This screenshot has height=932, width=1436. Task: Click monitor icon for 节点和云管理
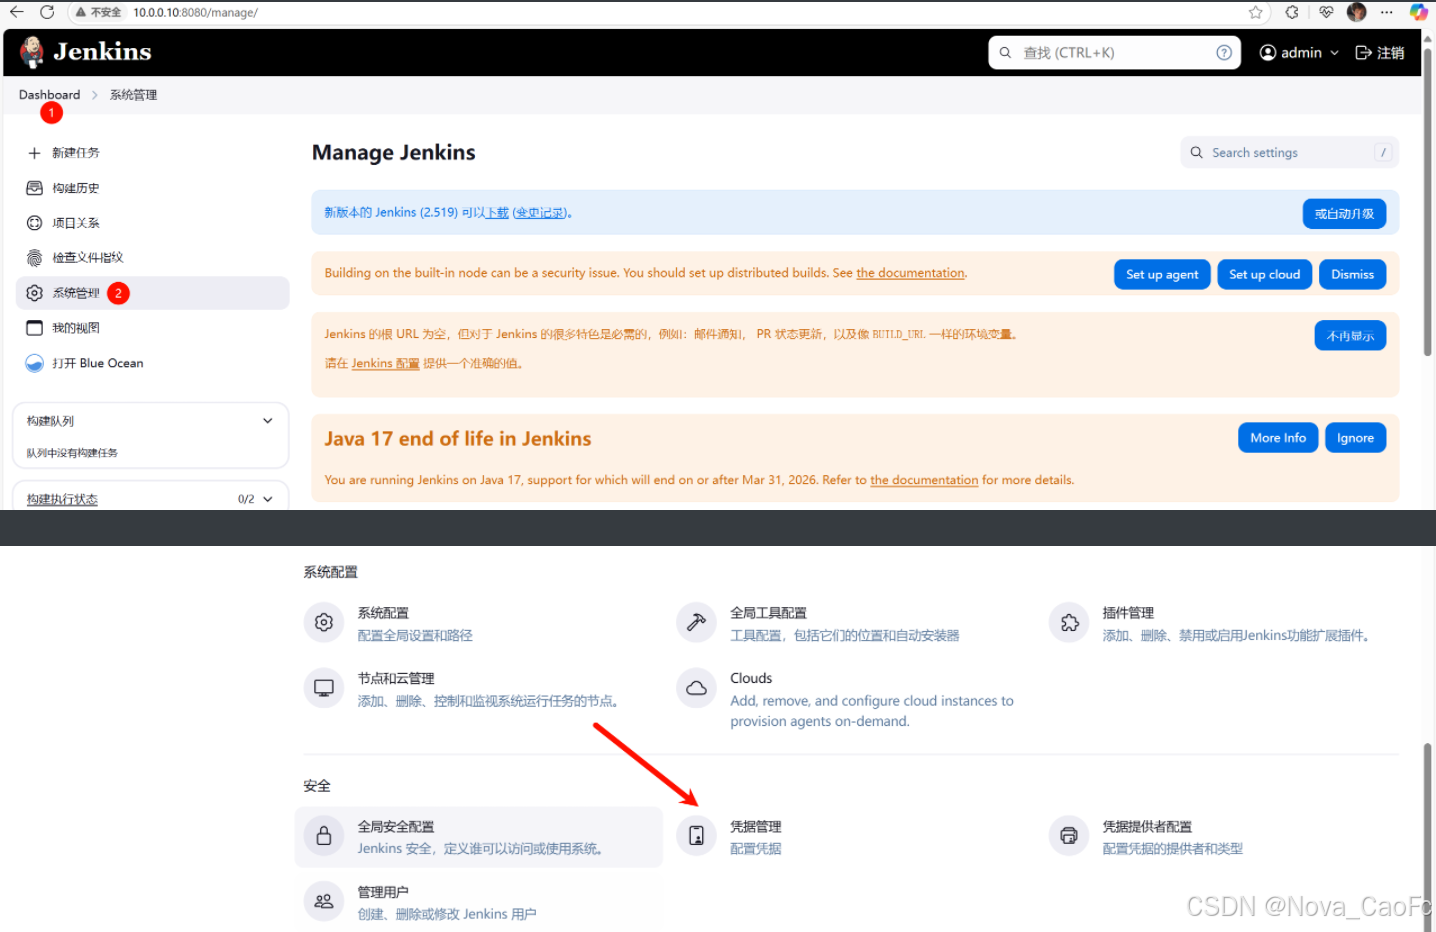(324, 688)
